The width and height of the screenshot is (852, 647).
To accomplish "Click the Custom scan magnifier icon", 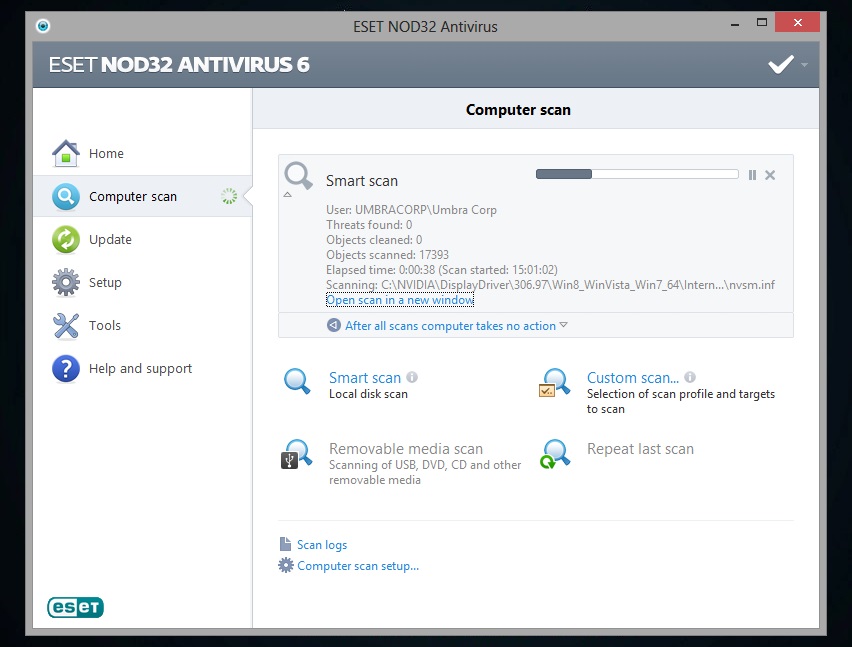I will pos(555,382).
